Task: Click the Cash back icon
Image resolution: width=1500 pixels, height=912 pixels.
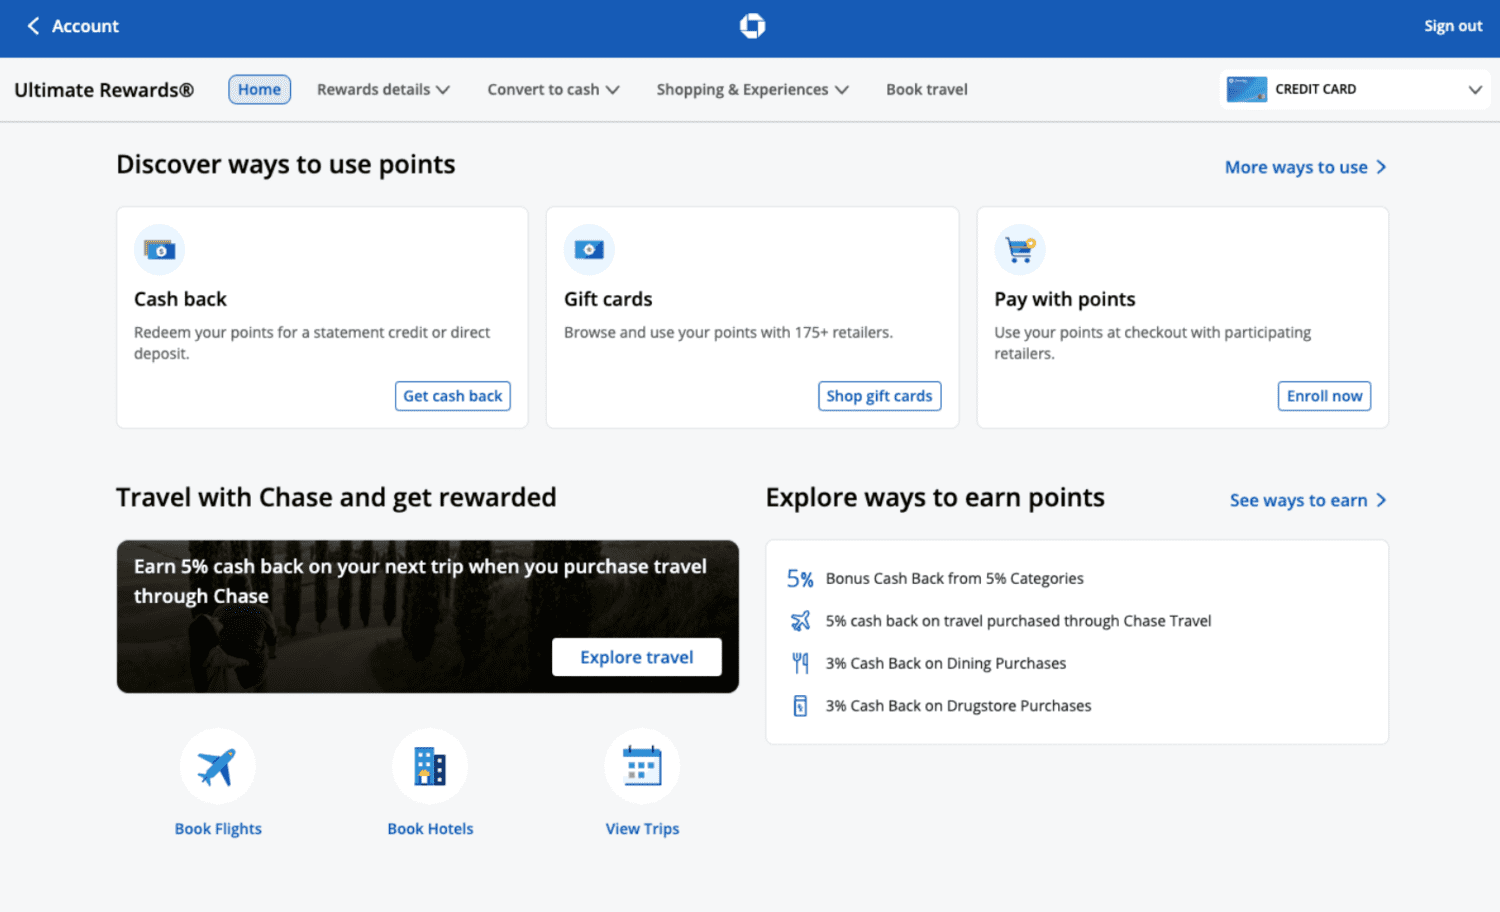Action: 159,249
